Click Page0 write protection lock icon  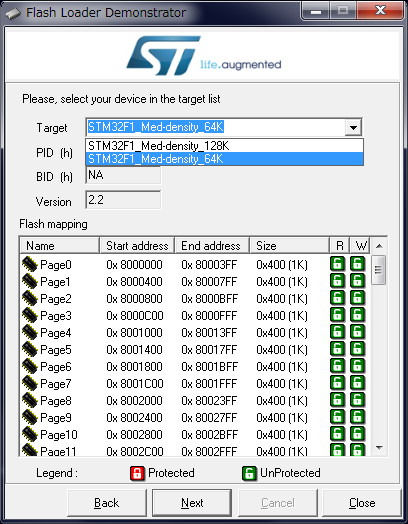click(x=357, y=264)
